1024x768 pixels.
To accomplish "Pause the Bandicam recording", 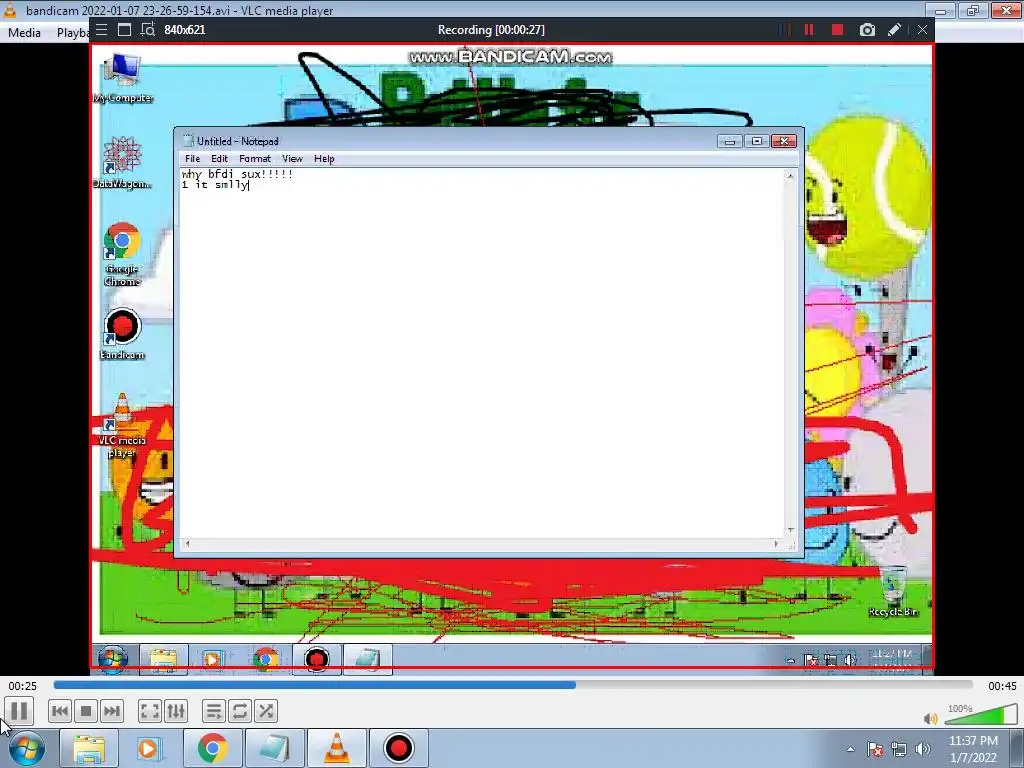I will 809,30.
